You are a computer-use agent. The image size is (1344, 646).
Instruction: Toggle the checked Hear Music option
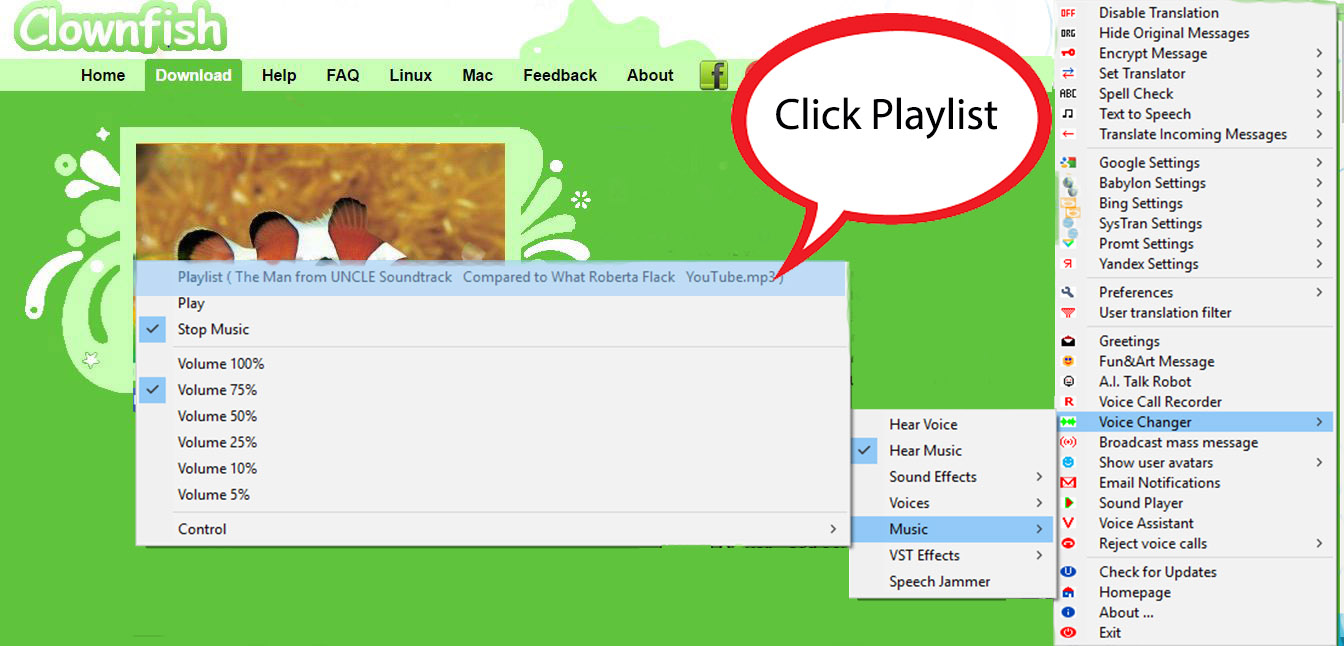coord(951,451)
